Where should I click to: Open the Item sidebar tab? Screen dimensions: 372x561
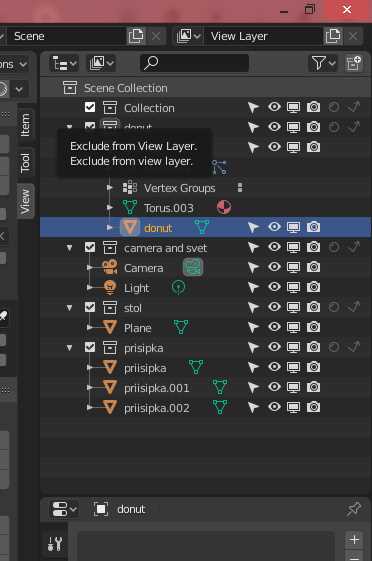[25, 125]
